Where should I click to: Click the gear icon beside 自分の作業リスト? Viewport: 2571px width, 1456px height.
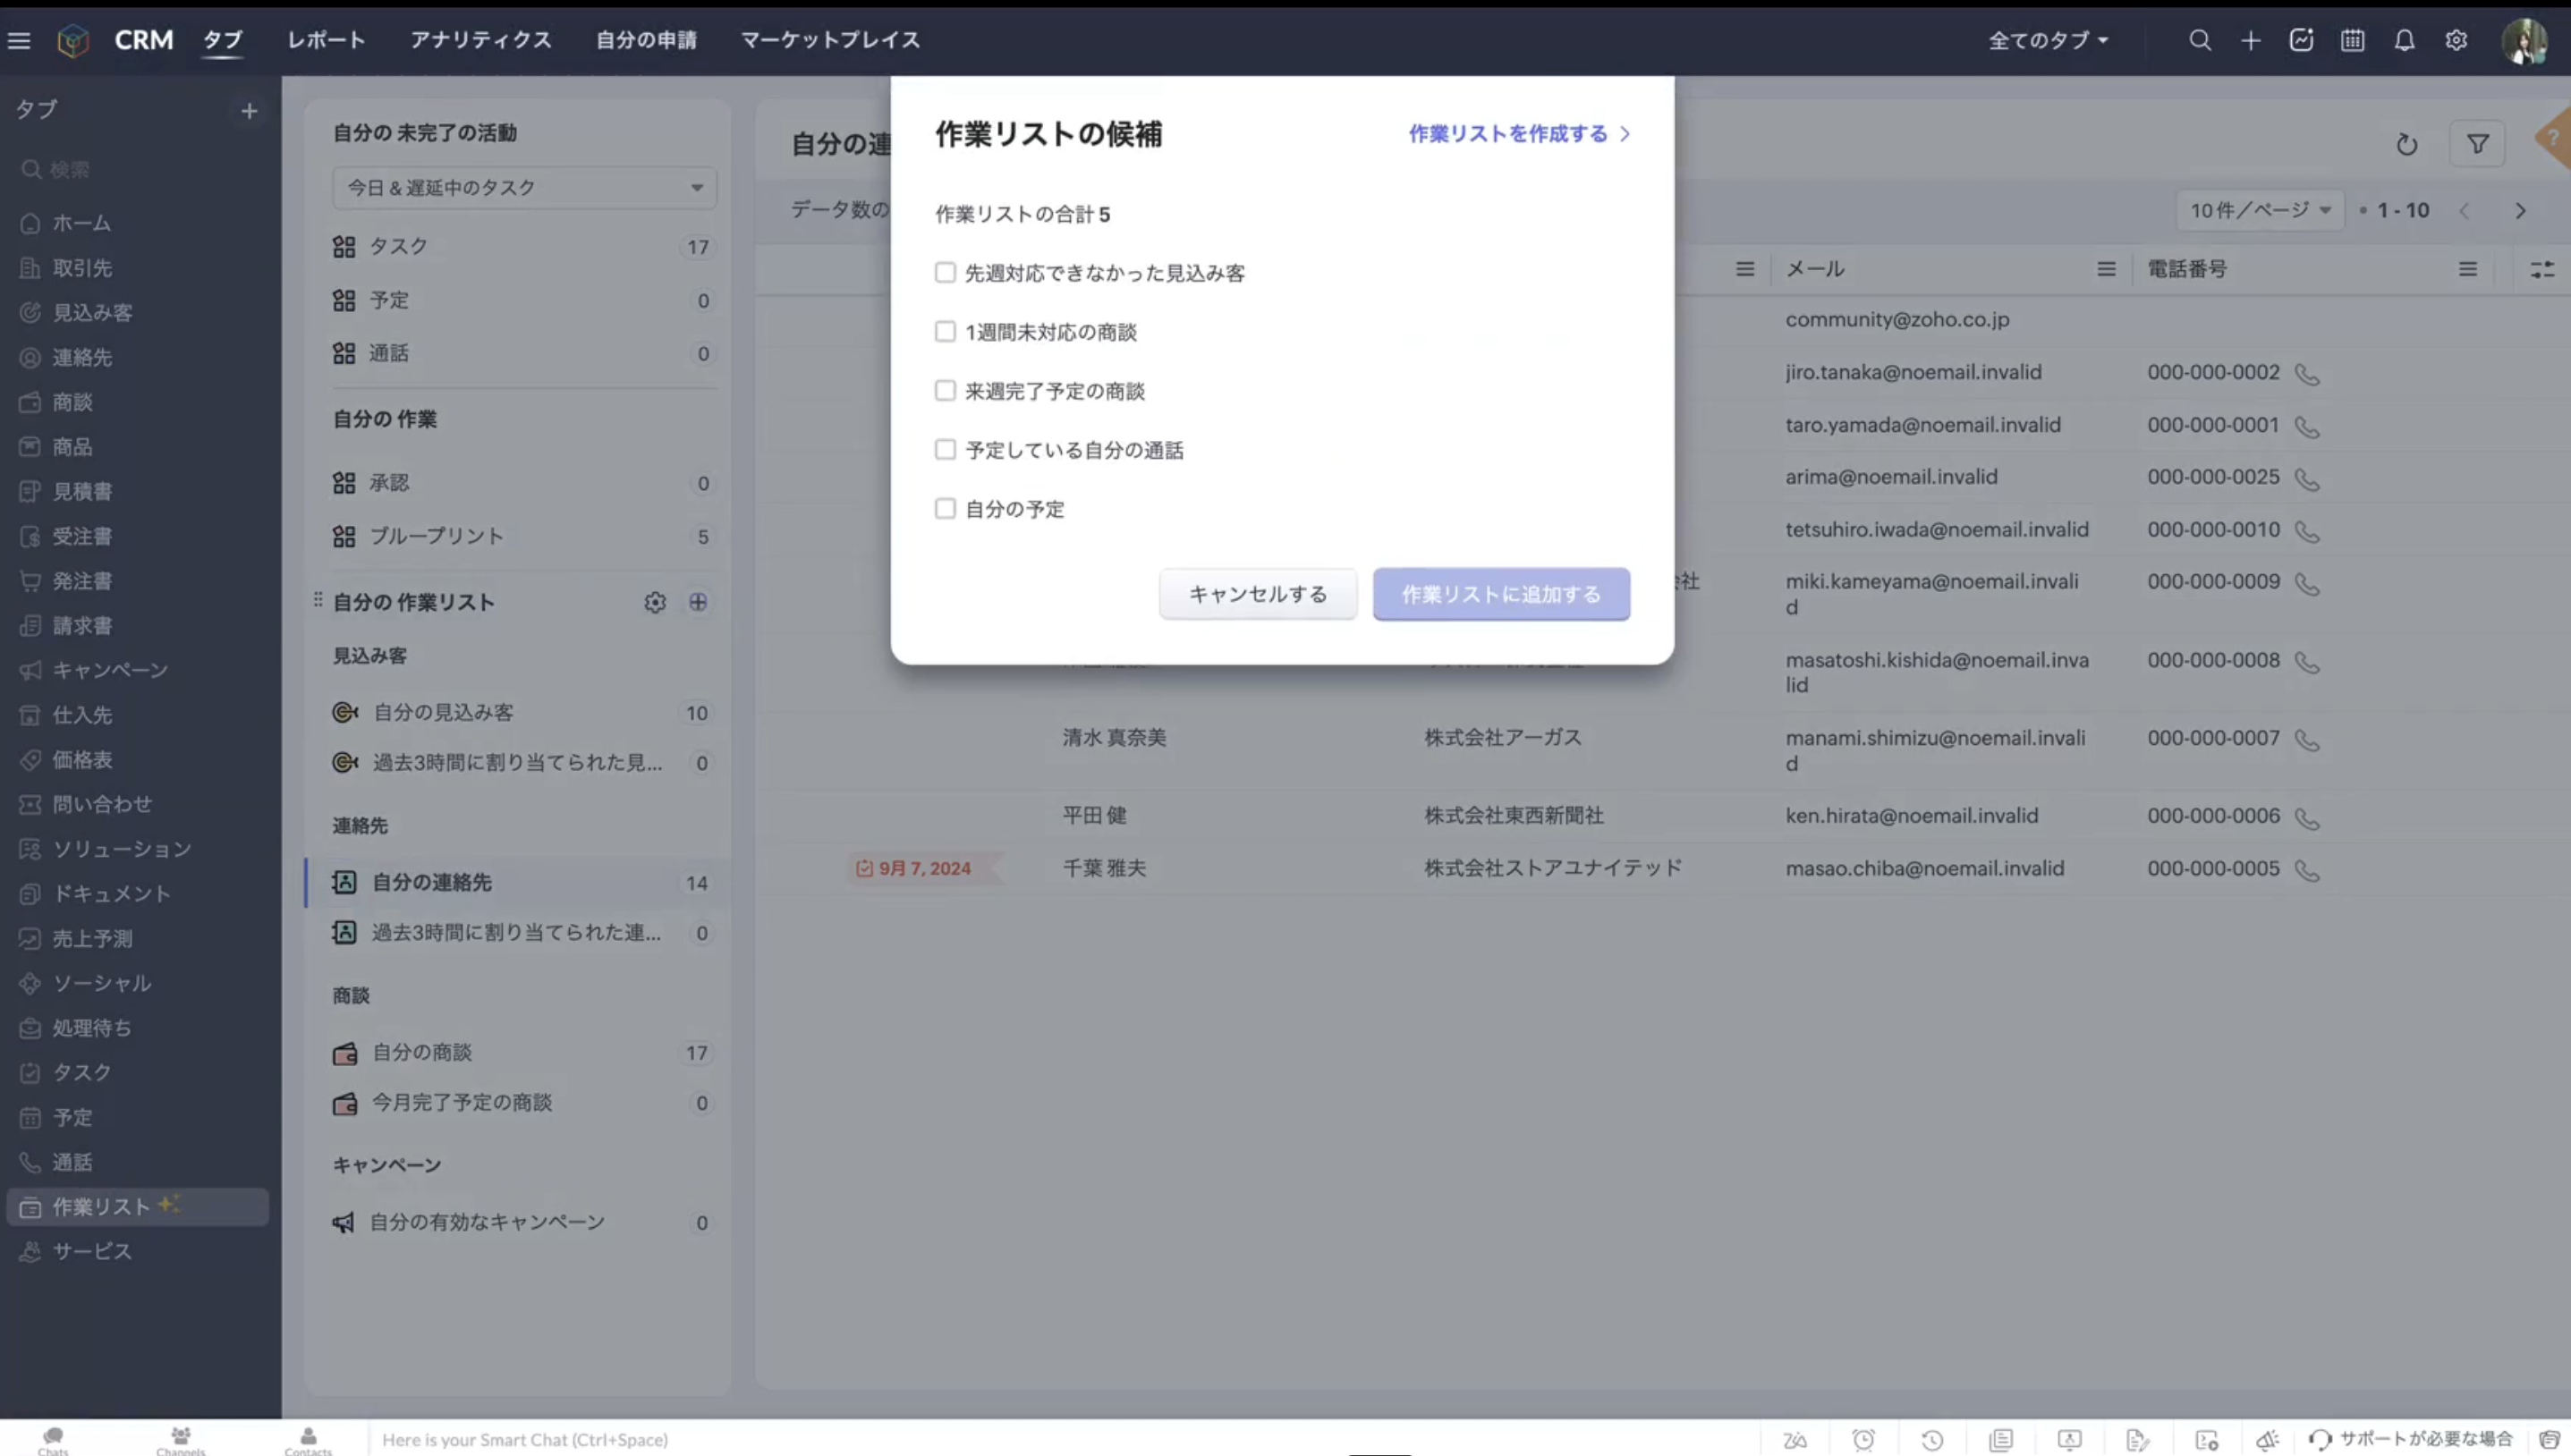(655, 602)
